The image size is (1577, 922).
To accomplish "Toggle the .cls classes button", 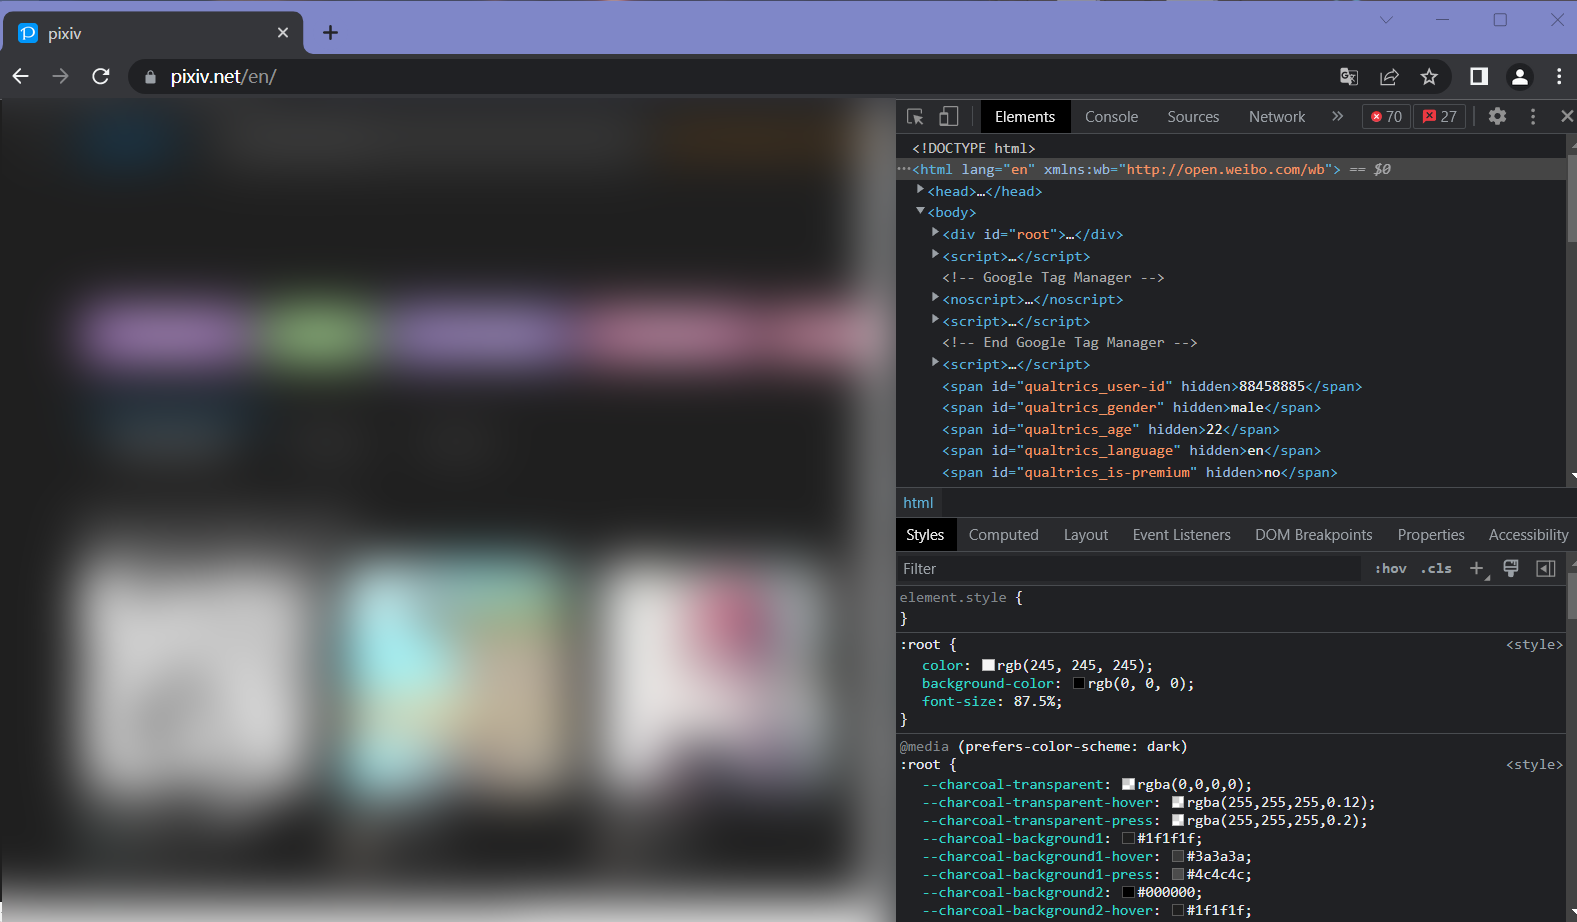I will 1436,568.
